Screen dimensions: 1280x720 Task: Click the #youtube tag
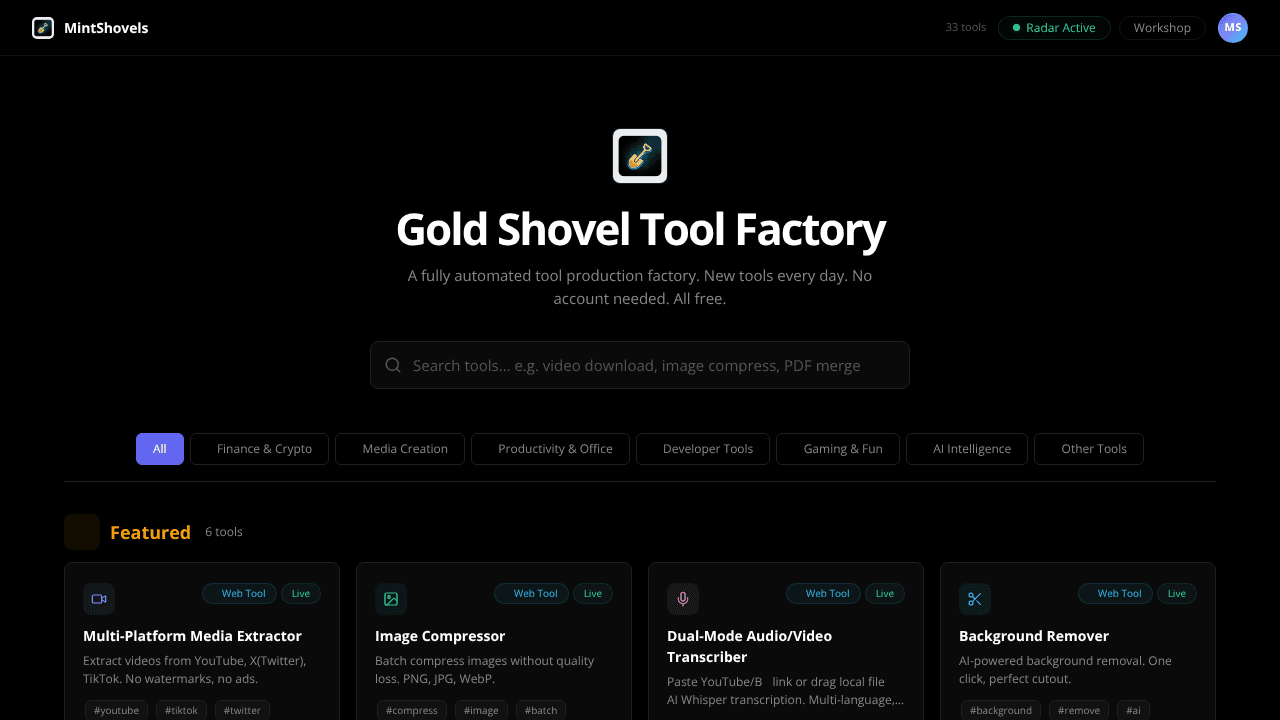117,710
